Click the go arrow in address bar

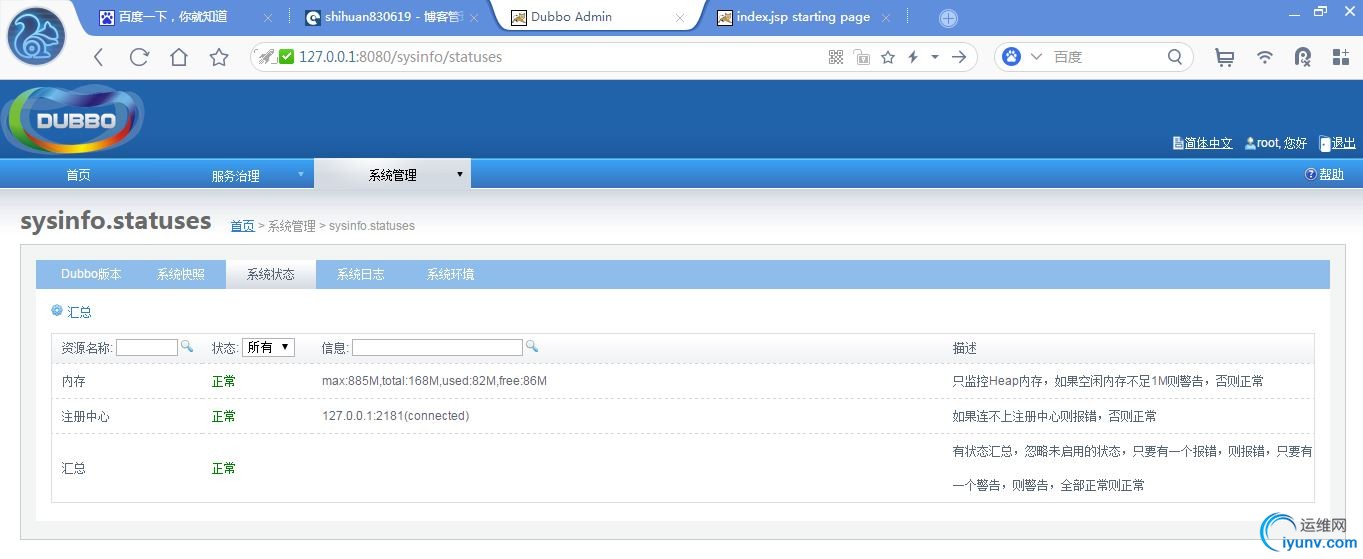pyautogui.click(x=959, y=57)
